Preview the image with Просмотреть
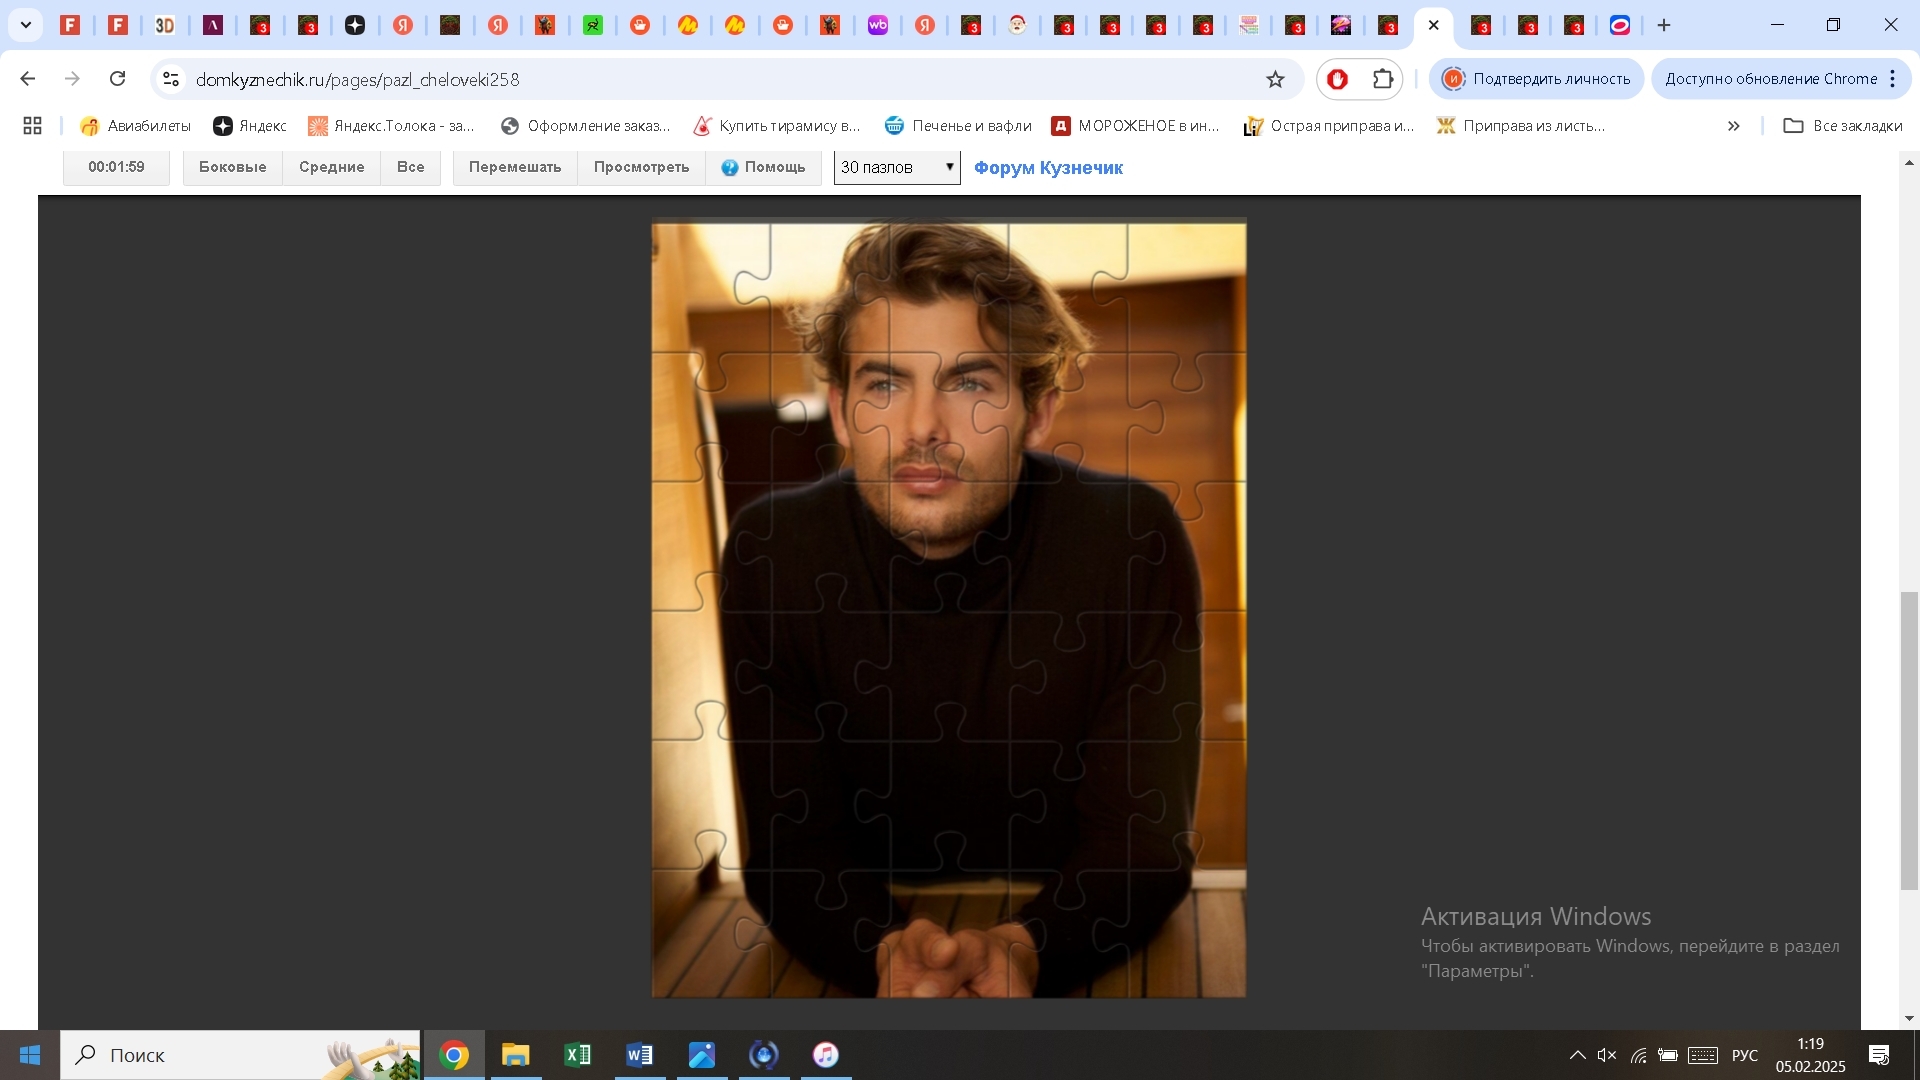 [x=641, y=167]
